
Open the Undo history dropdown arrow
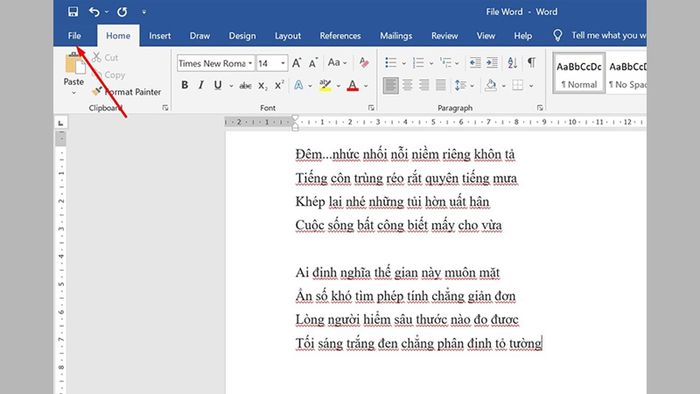107,12
